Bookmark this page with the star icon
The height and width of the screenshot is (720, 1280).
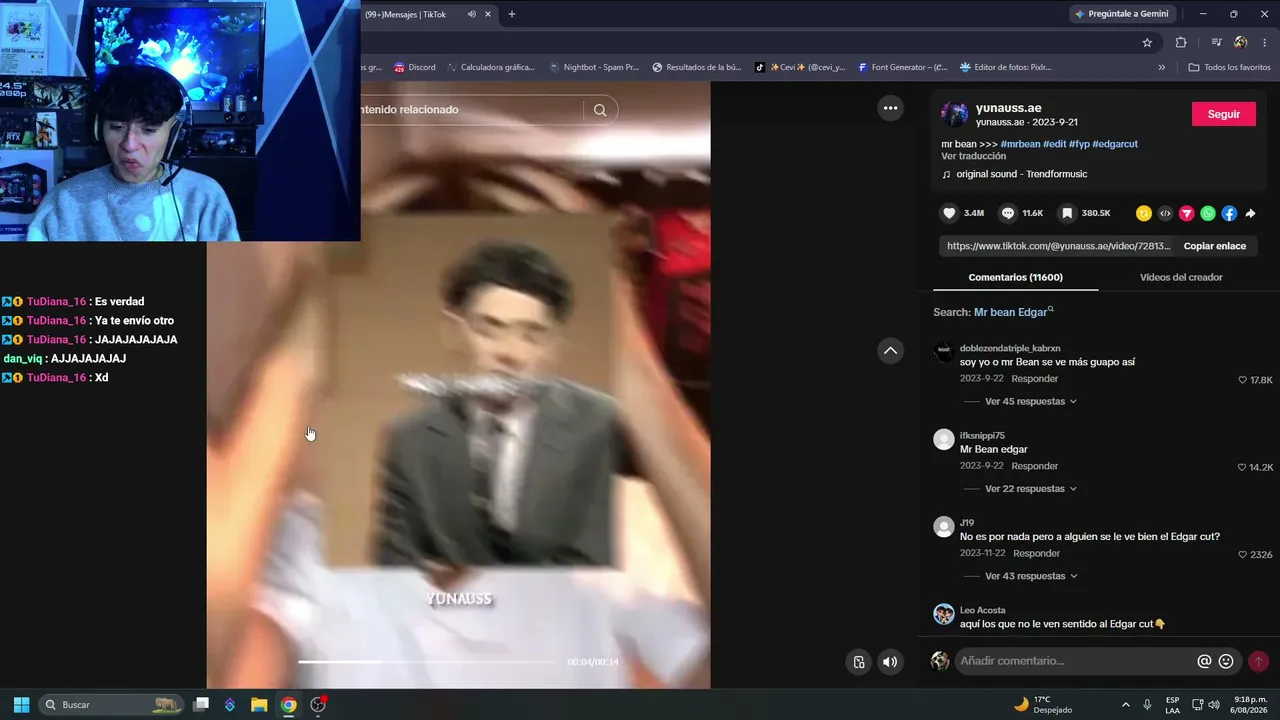1147,42
